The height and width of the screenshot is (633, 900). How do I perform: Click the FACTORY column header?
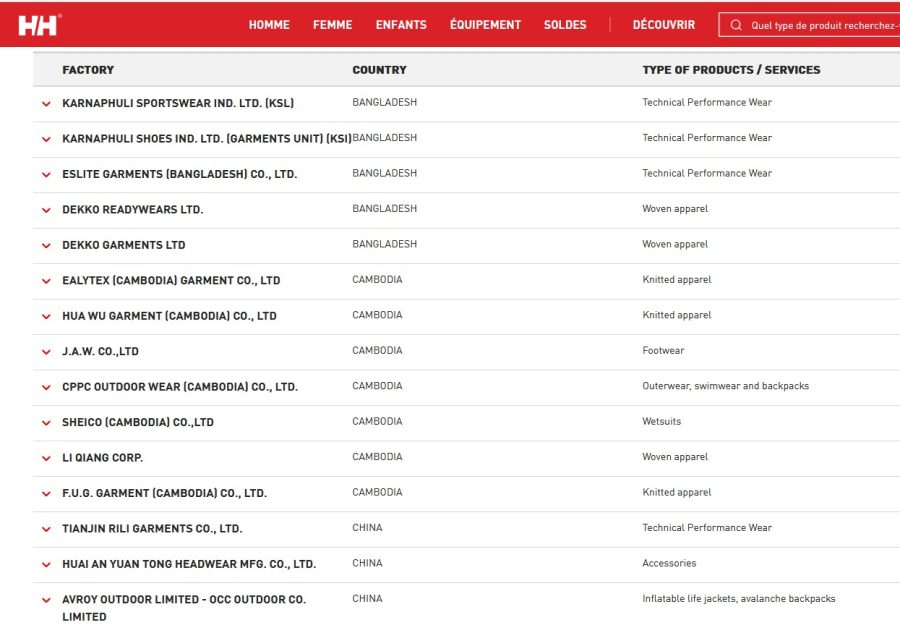(88, 70)
